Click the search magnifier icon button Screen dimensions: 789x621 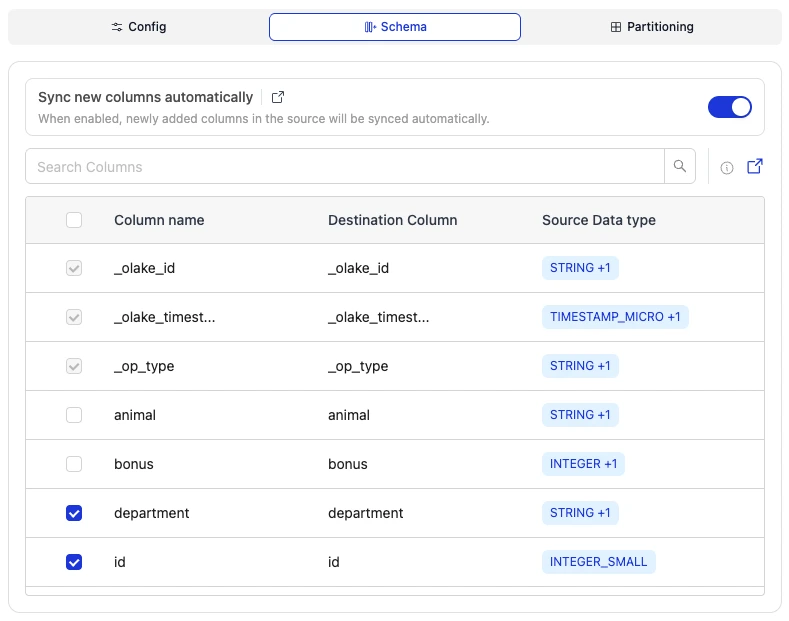pos(680,167)
